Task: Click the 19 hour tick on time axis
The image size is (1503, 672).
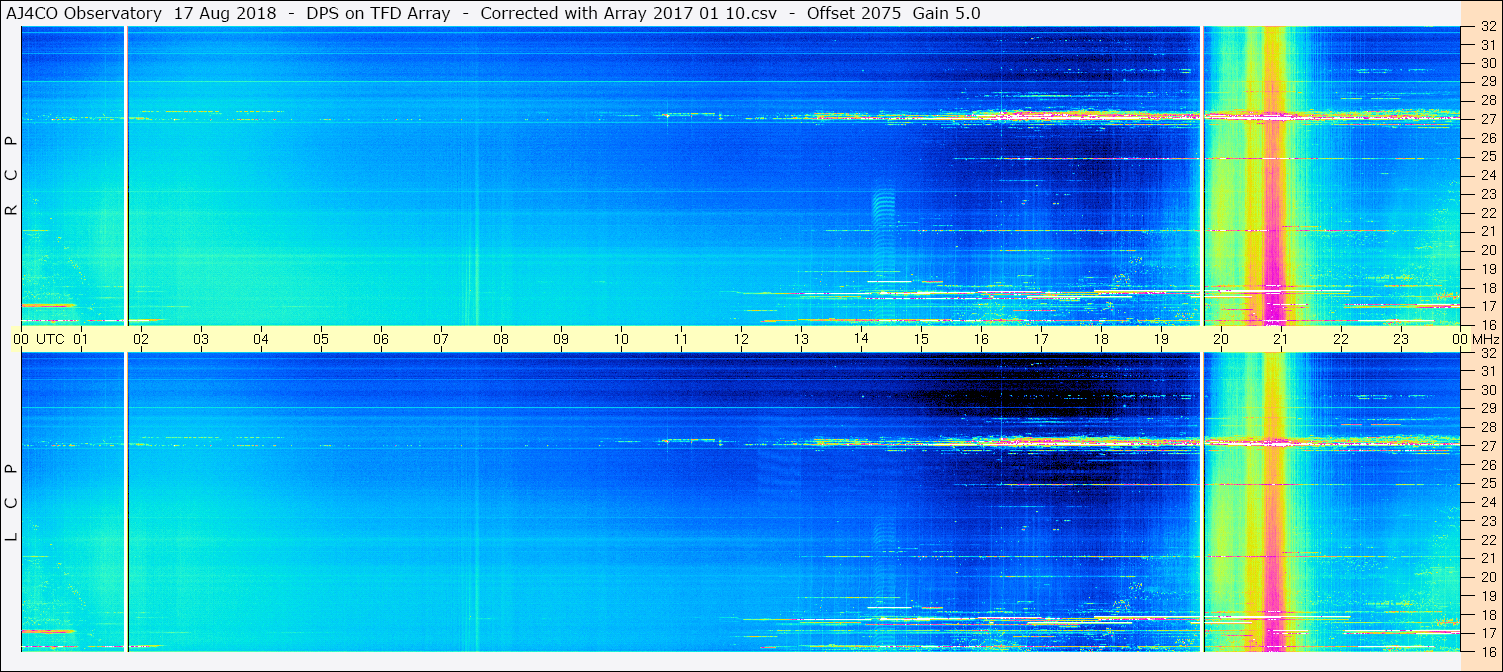Action: (x=1161, y=339)
